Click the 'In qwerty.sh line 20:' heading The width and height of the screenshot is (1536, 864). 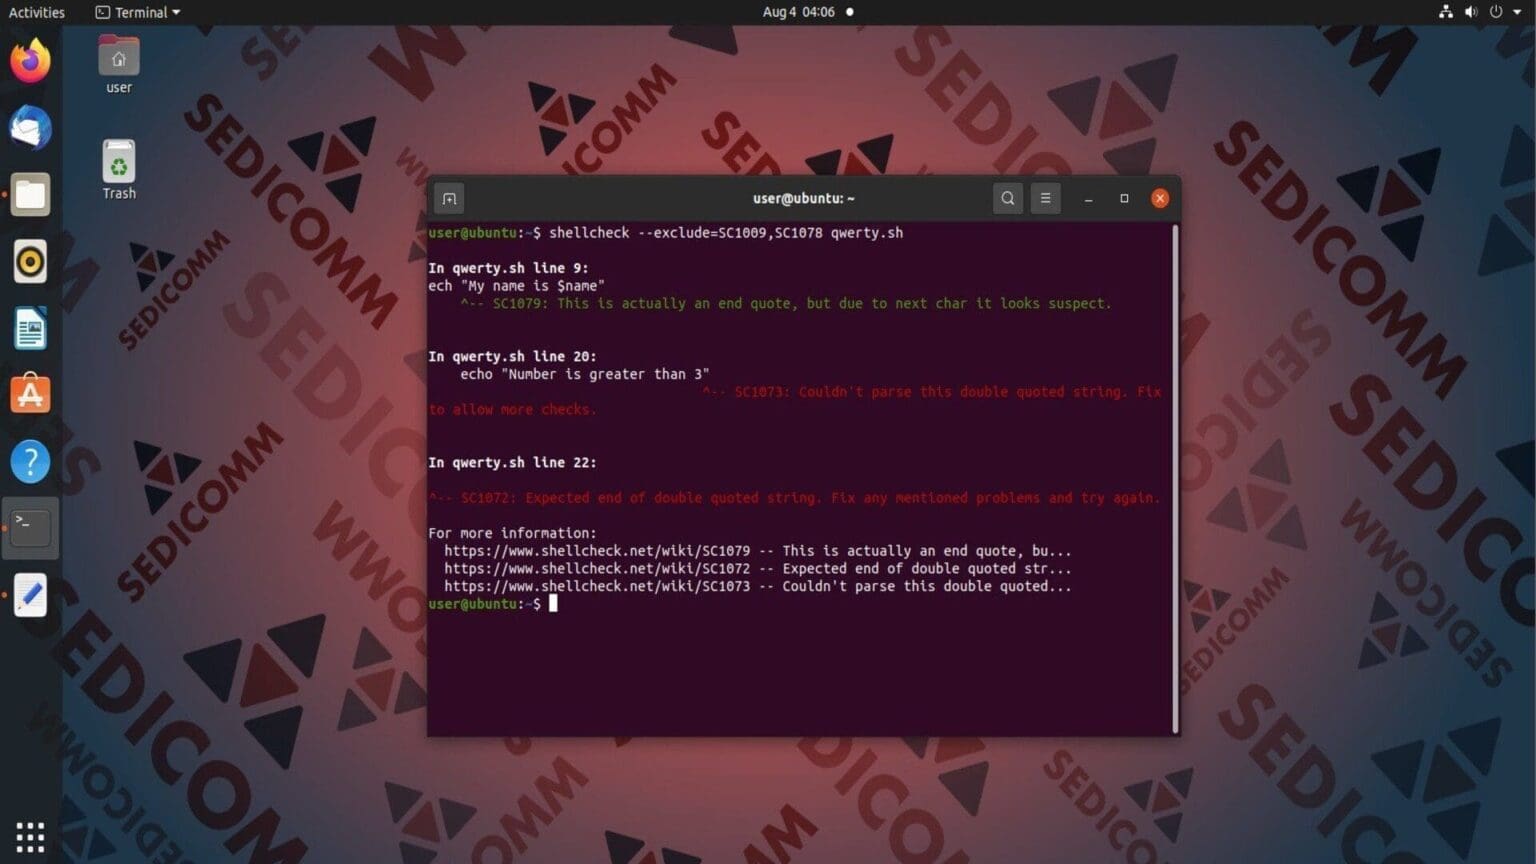512,356
